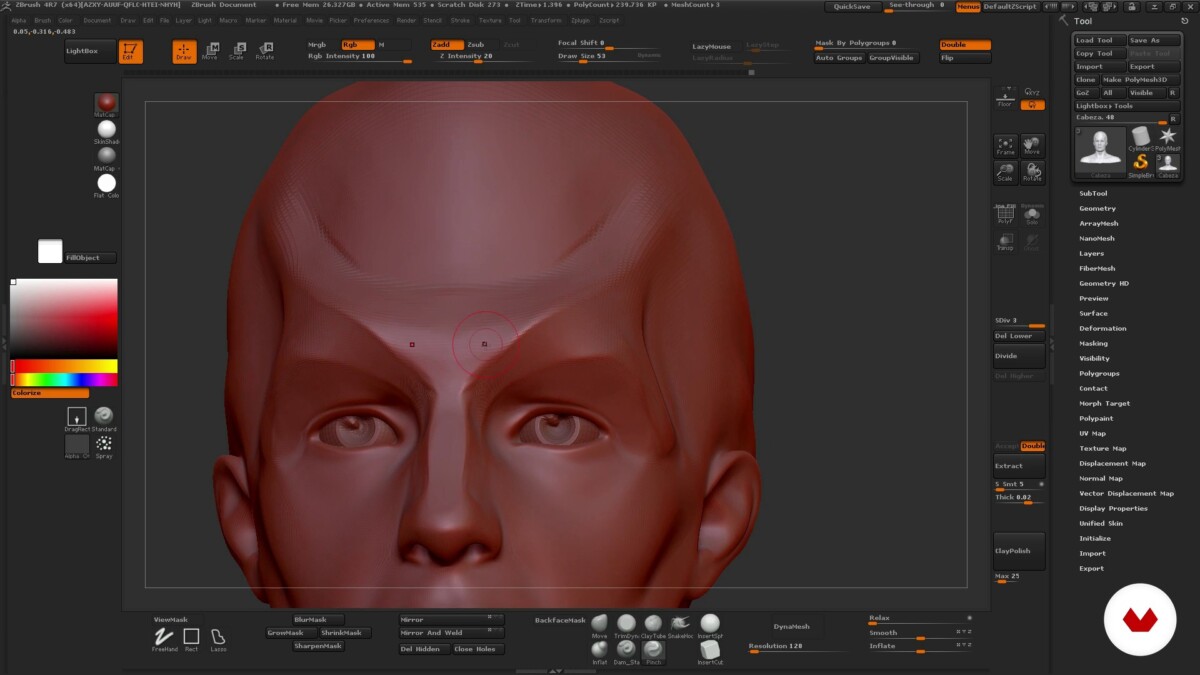Expand the Masking subpalette
The image size is (1200, 675).
(1092, 343)
